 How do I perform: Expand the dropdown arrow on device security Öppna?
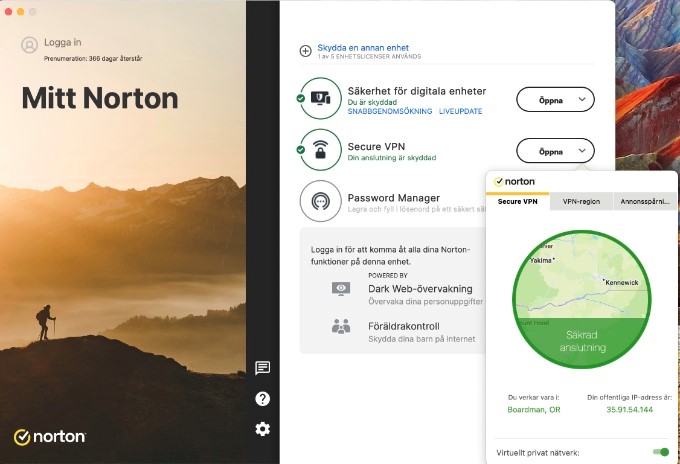click(582, 99)
